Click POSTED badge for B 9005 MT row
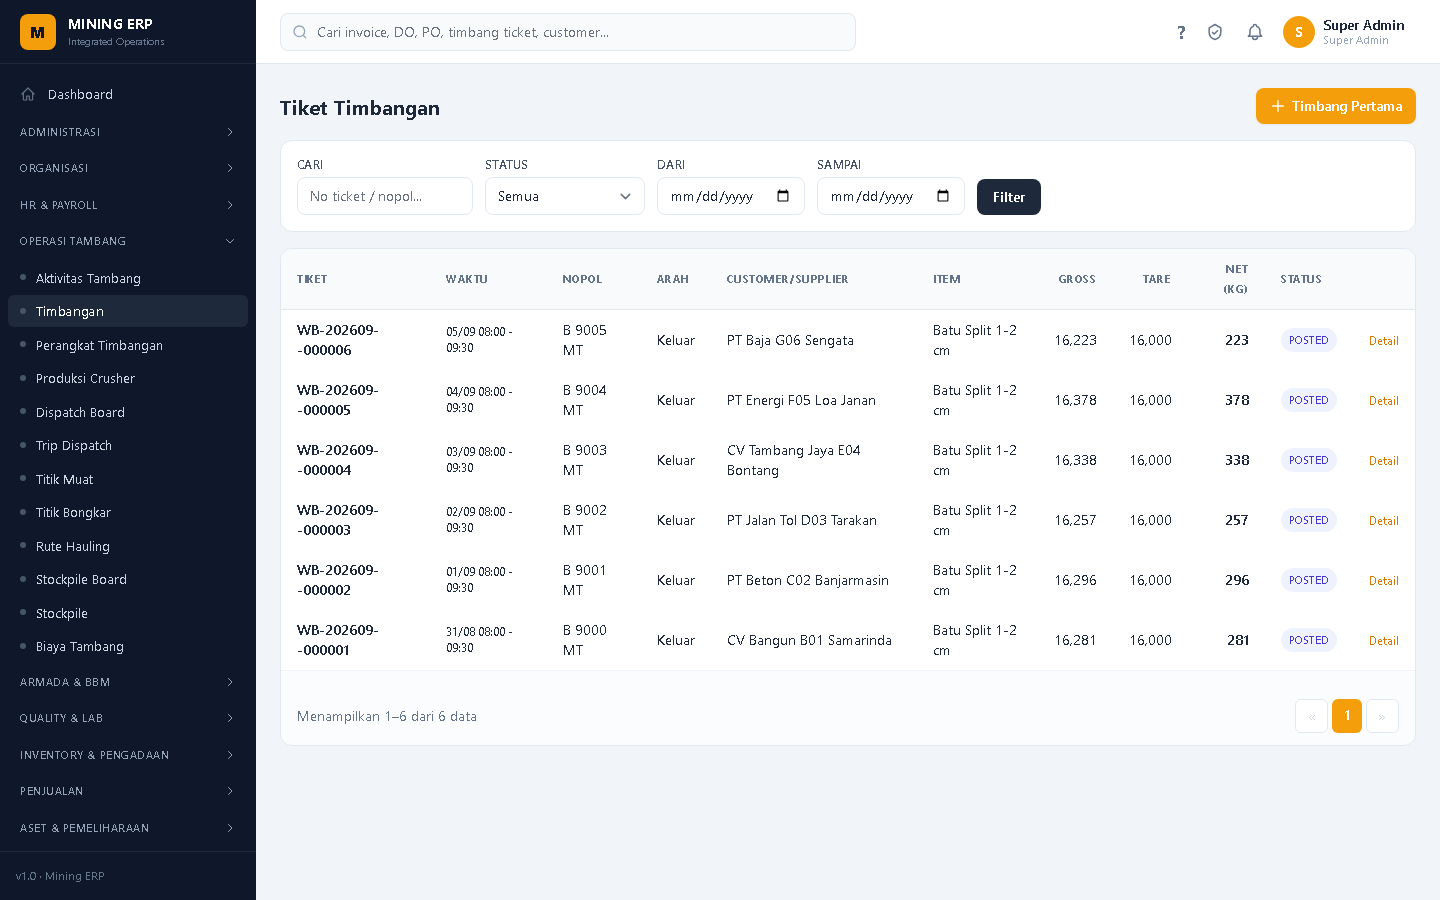Viewport: 1440px width, 900px height. [1308, 340]
